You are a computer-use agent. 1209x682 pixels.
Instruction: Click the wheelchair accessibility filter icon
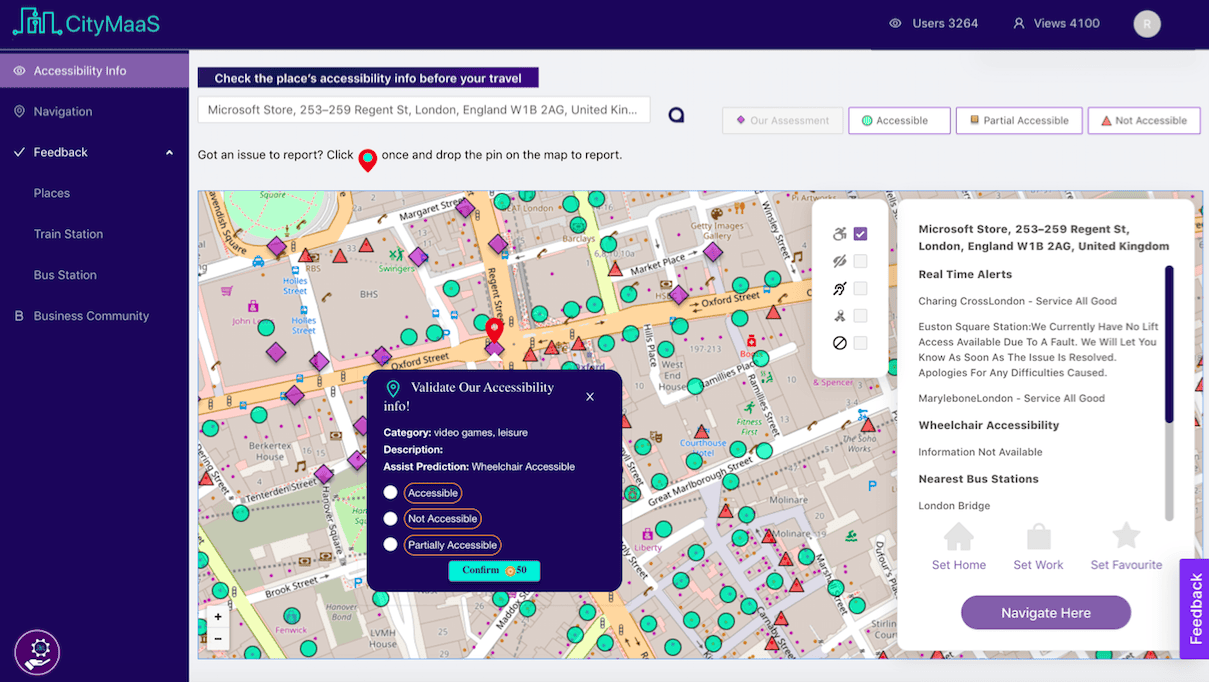pyautogui.click(x=839, y=234)
